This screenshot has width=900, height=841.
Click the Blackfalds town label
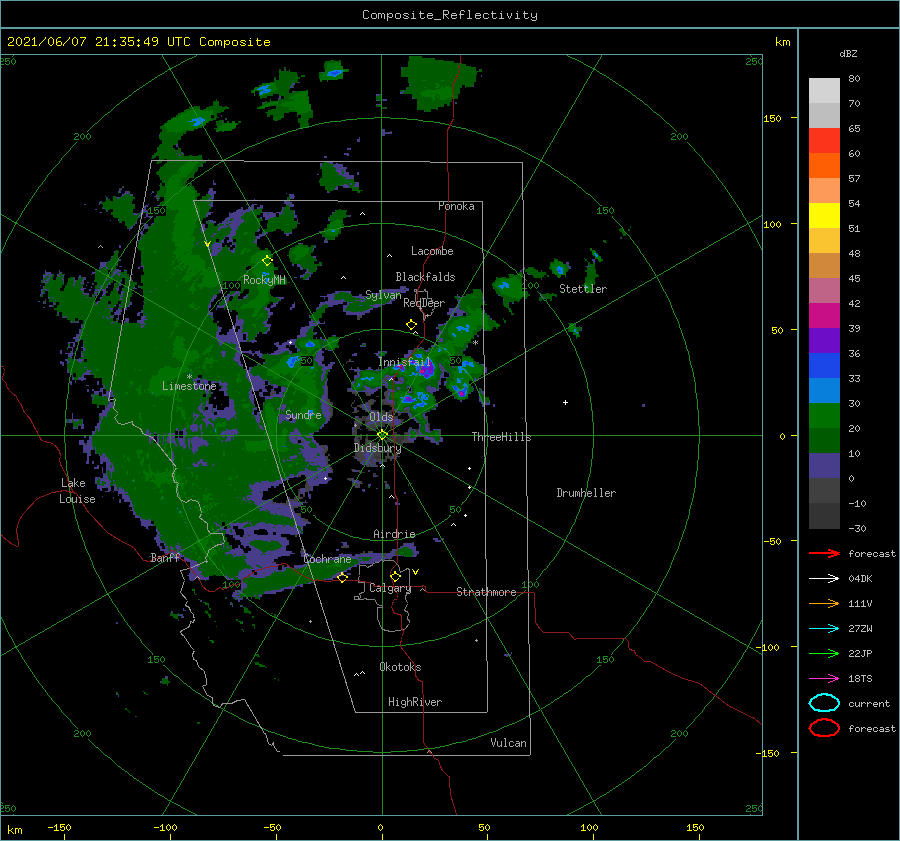pyautogui.click(x=425, y=277)
